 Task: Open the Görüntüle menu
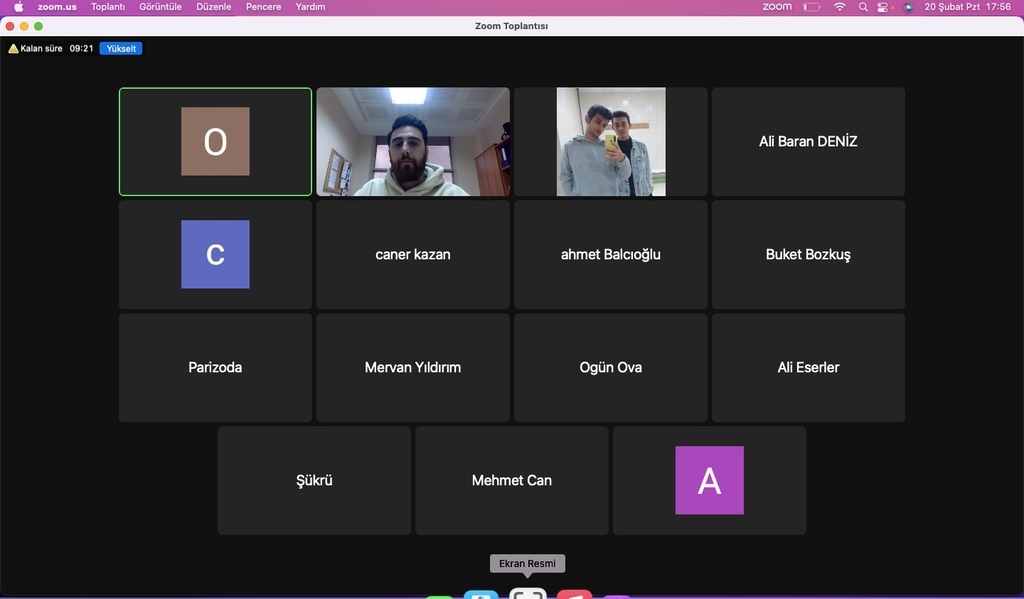pos(160,7)
